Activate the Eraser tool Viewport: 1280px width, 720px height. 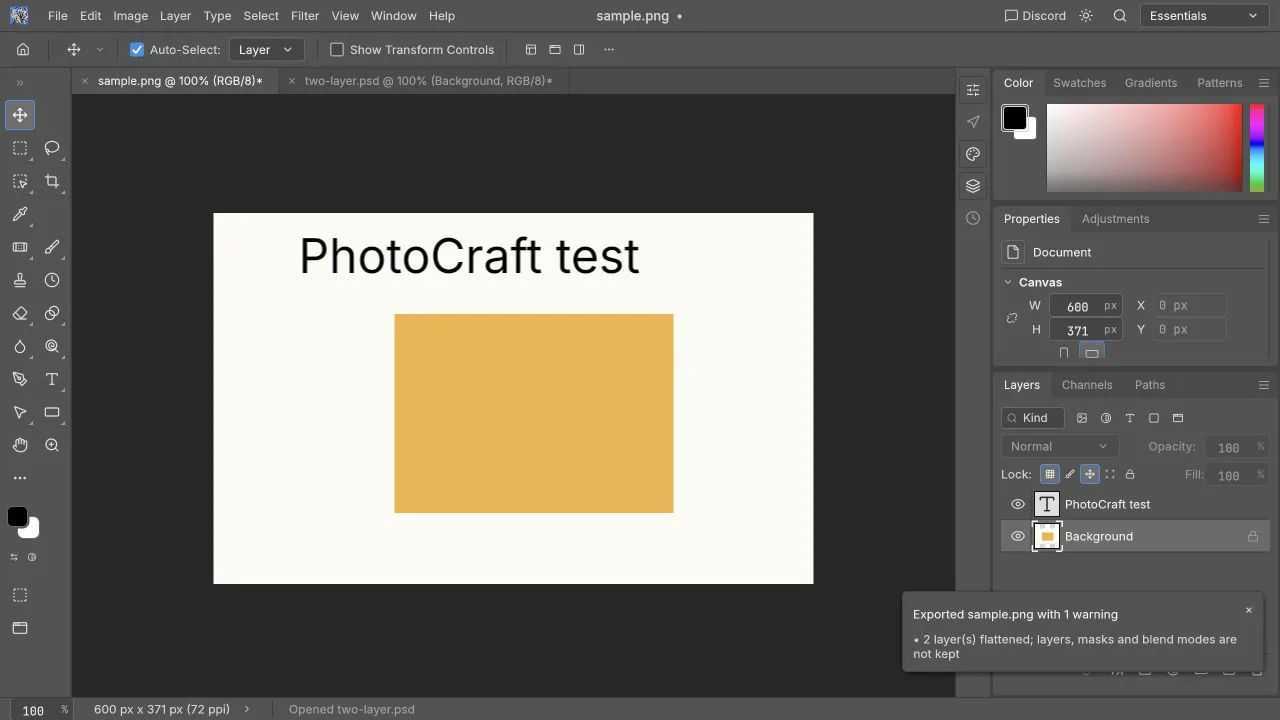click(x=20, y=313)
